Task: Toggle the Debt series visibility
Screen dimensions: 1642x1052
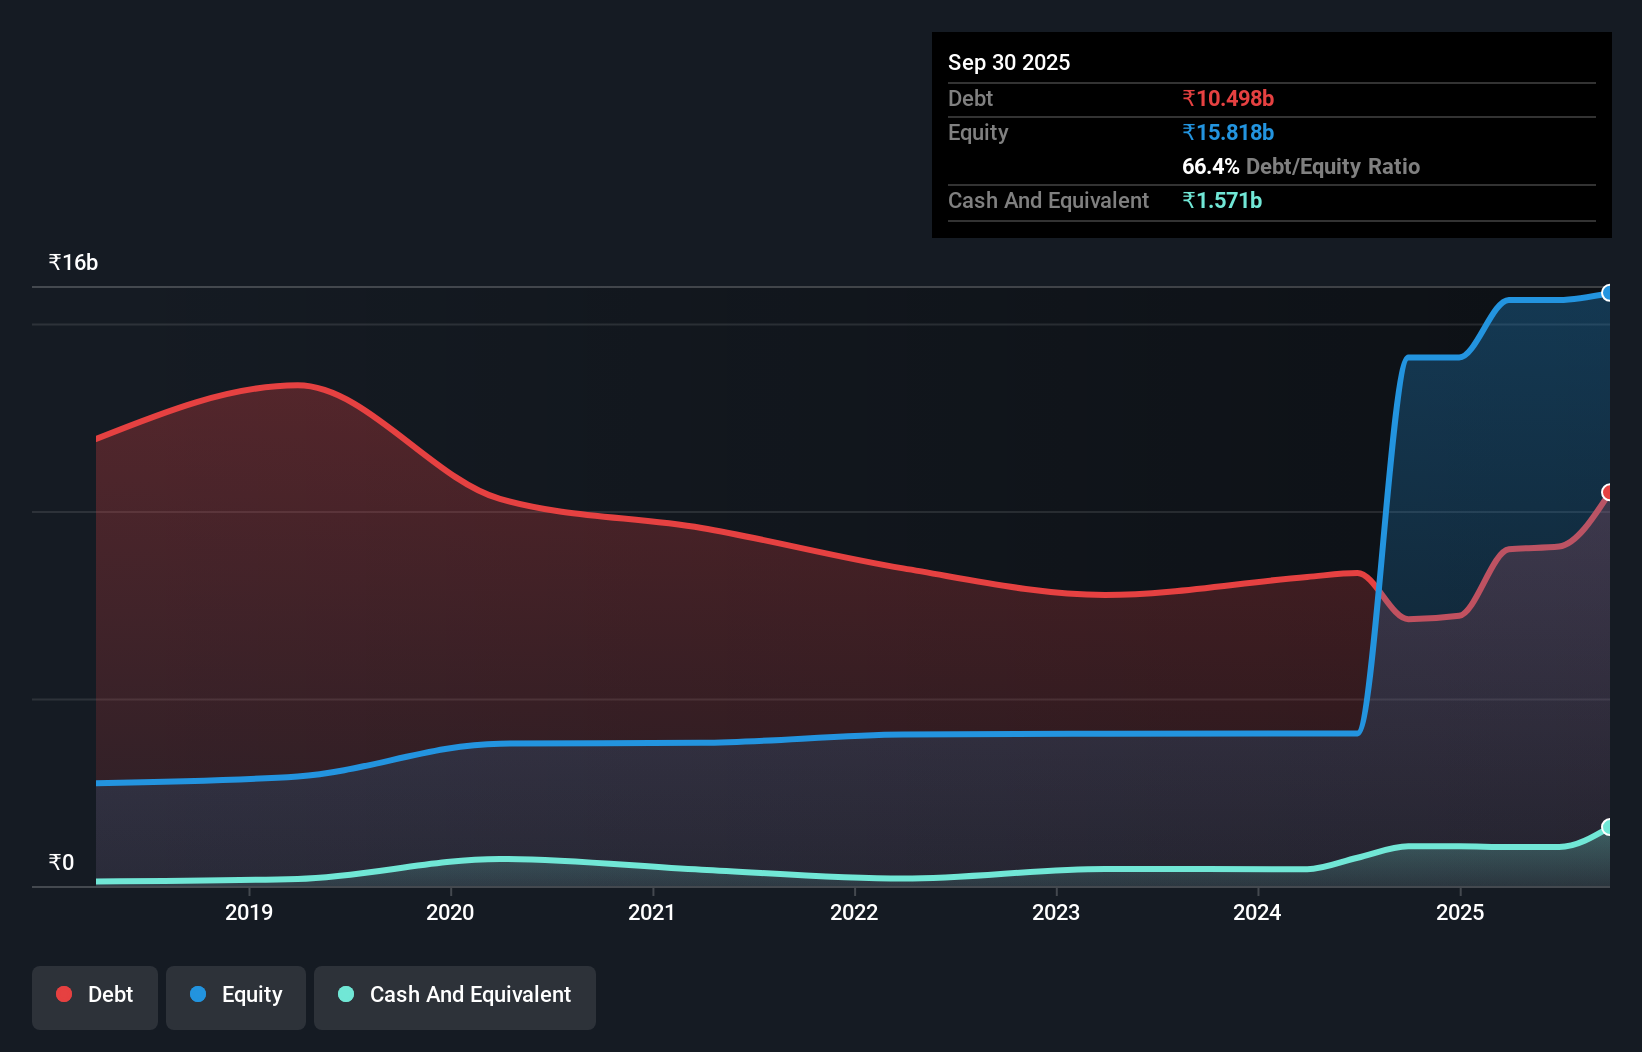Action: coord(95,997)
